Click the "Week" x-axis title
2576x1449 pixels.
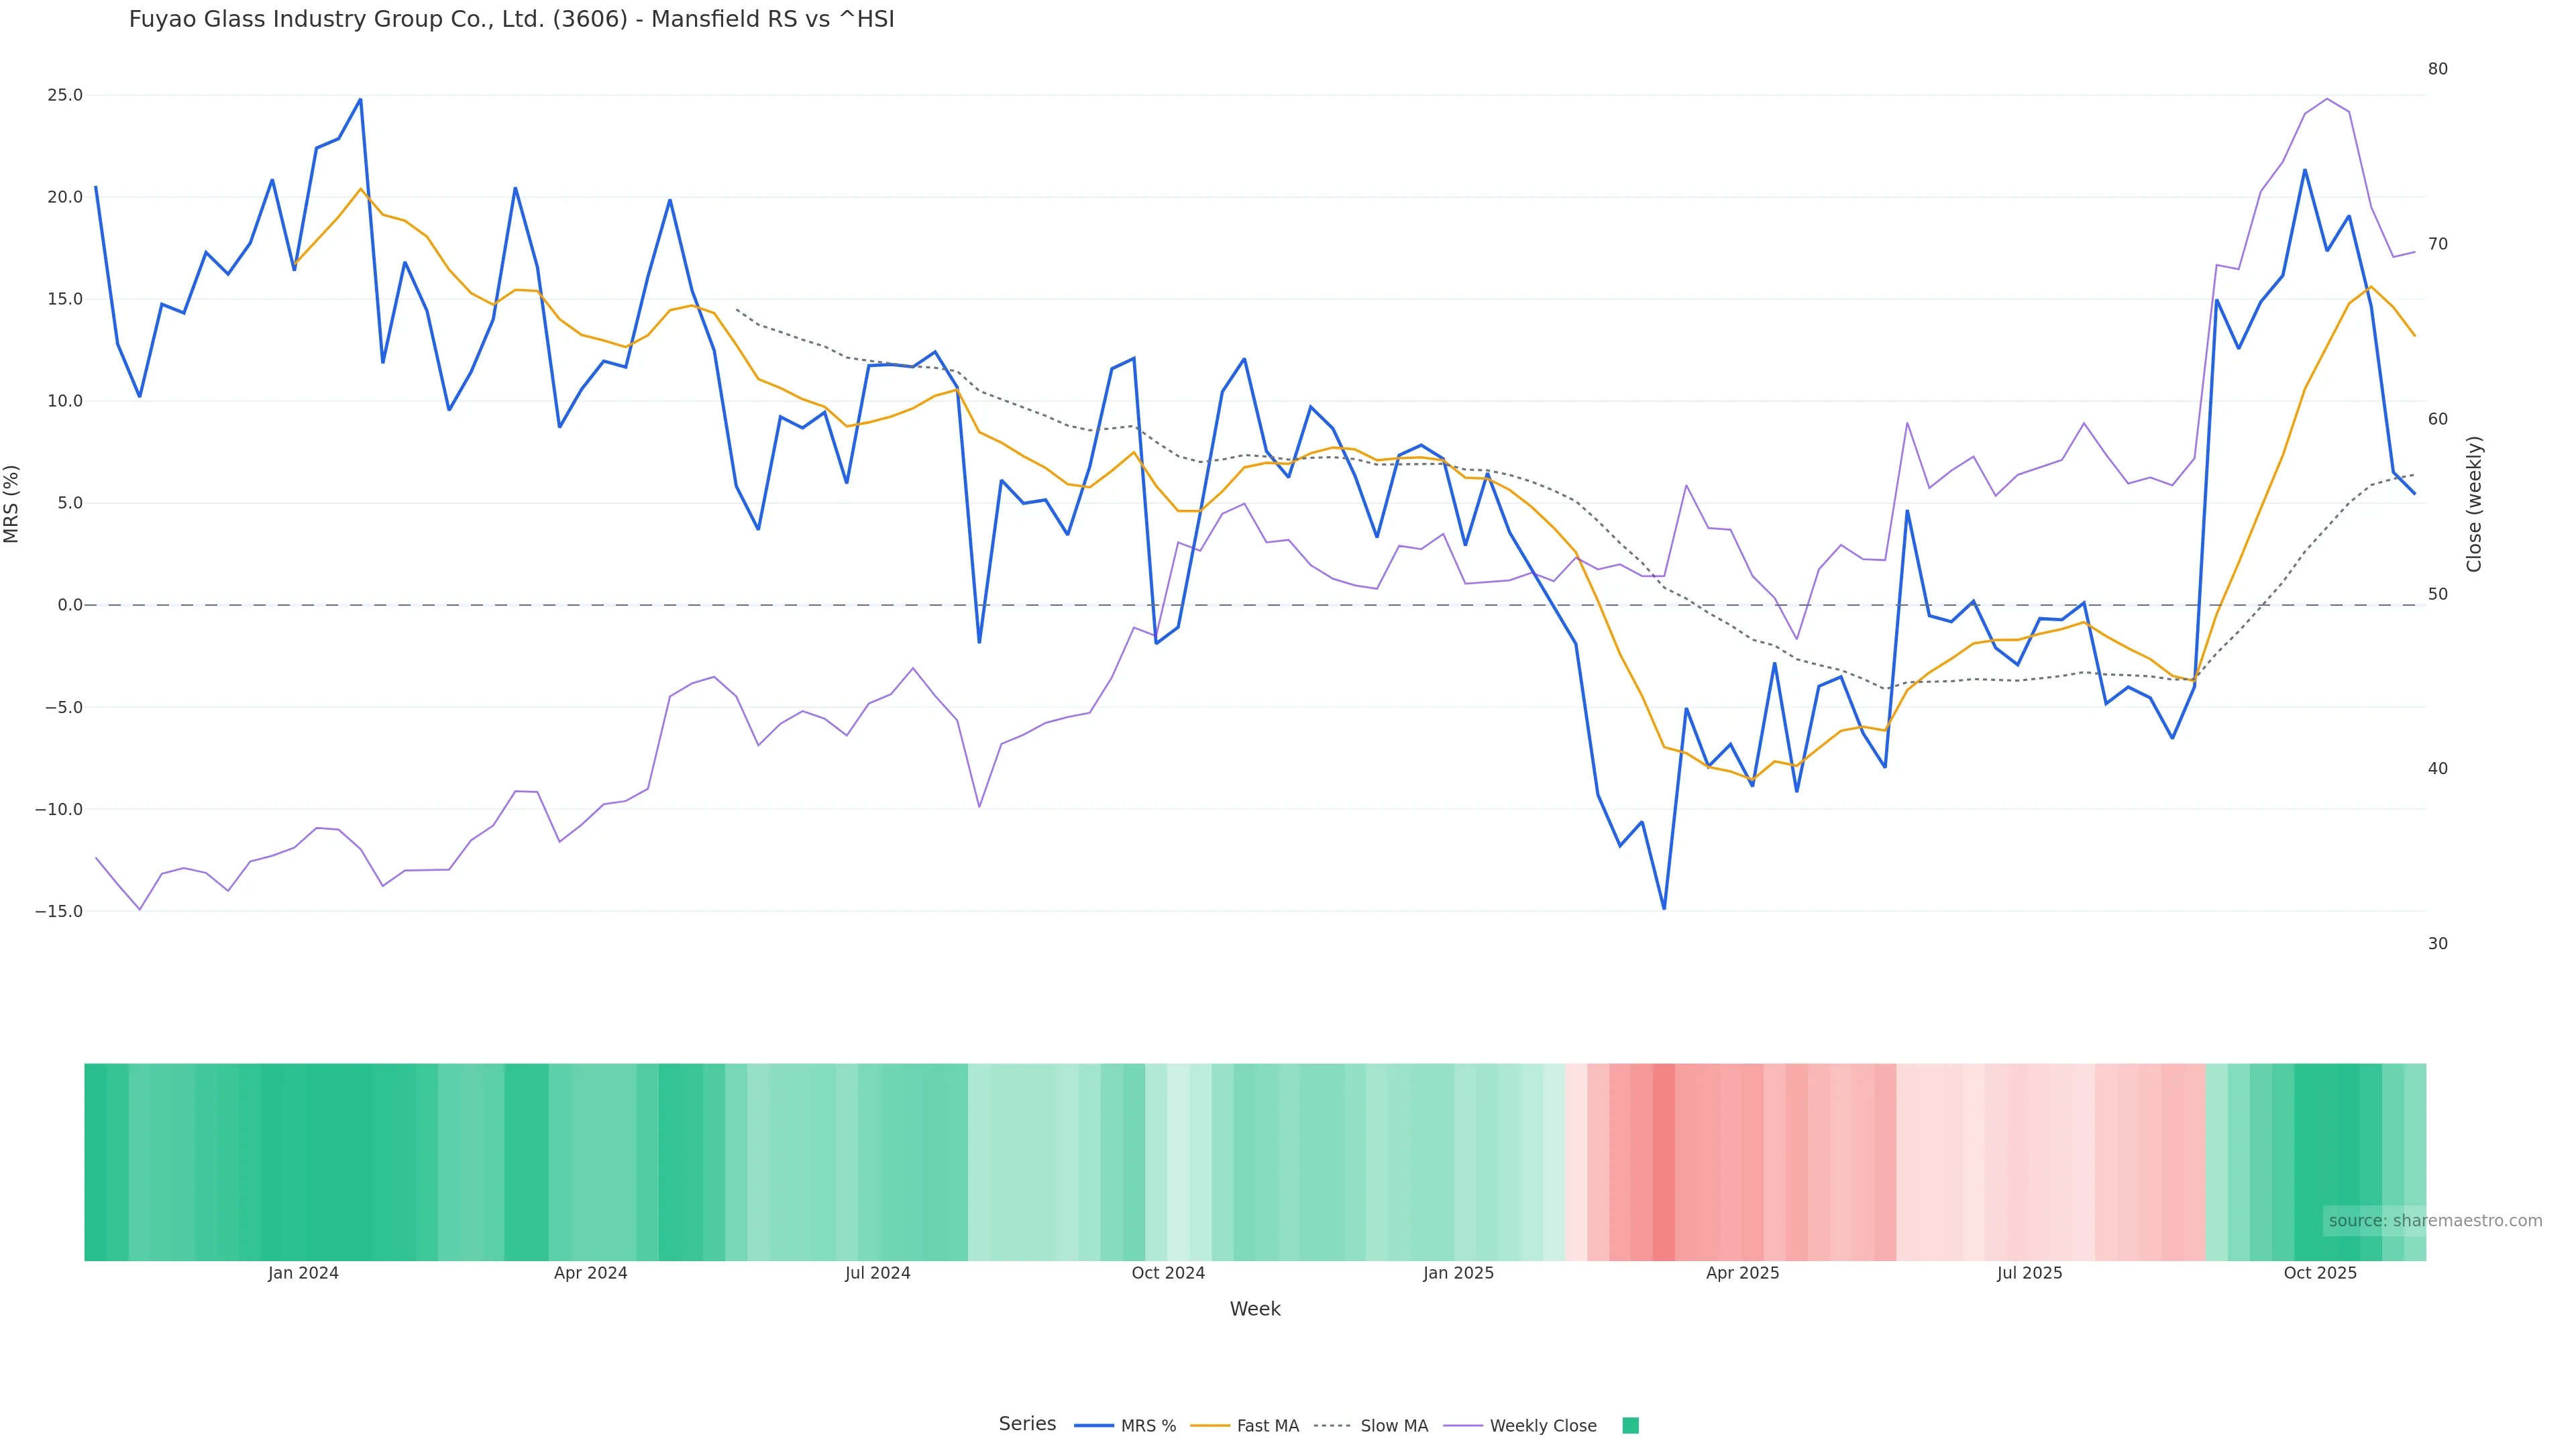tap(1254, 1309)
